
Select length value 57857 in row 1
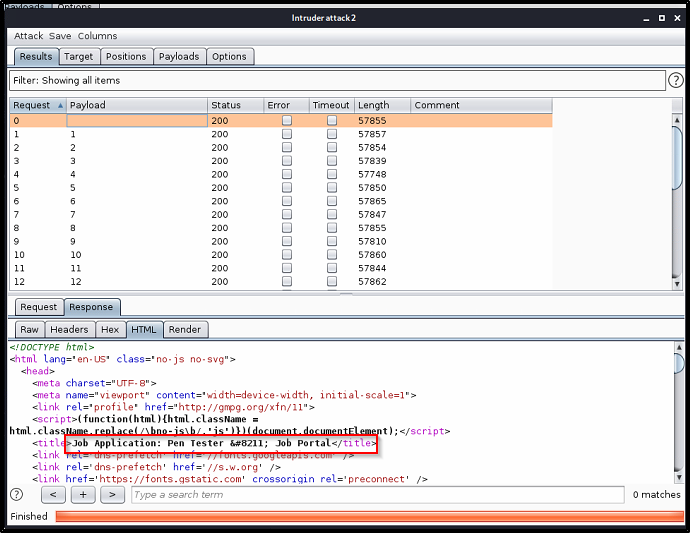(x=372, y=134)
